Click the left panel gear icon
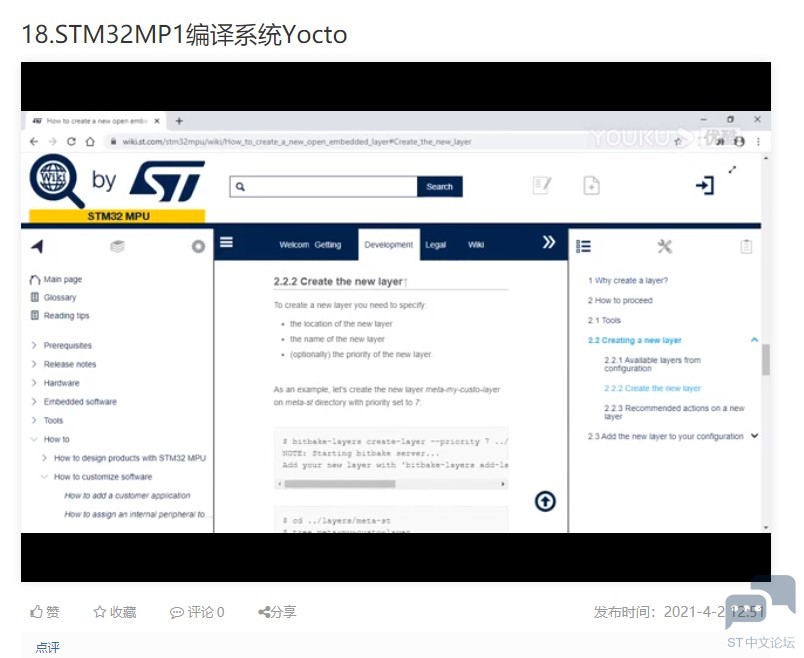This screenshot has width=804, height=658. [x=198, y=247]
